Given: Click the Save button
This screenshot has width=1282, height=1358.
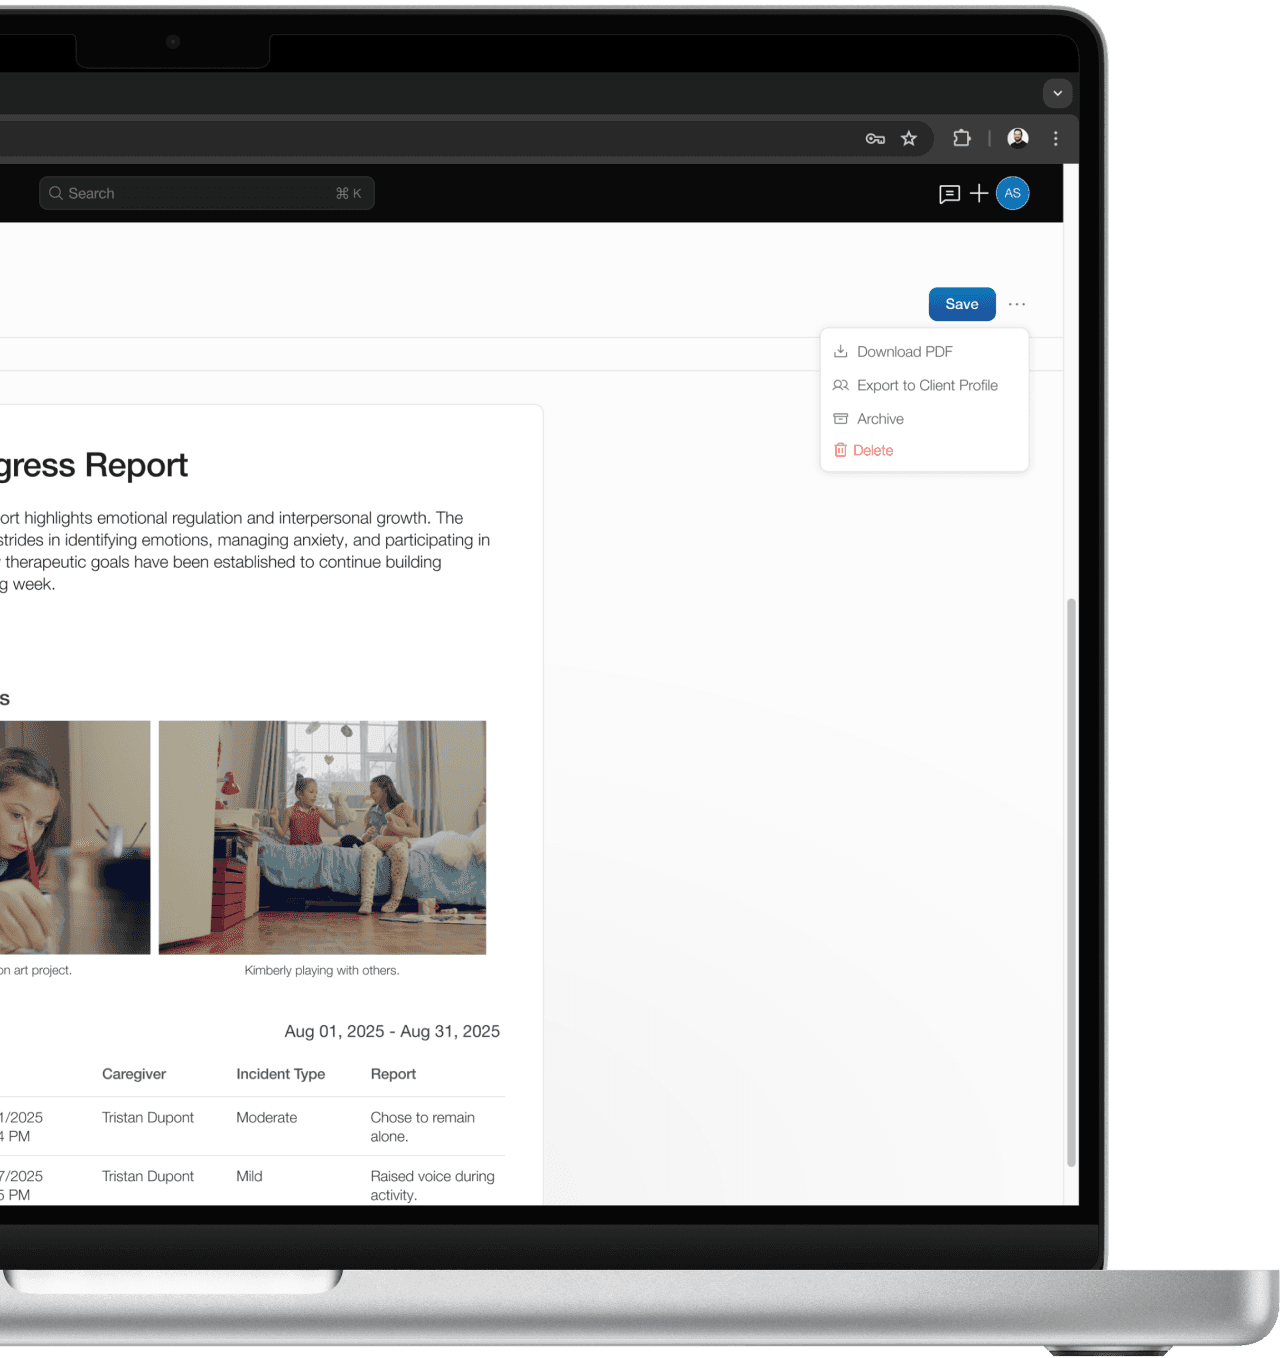Looking at the screenshot, I should (961, 304).
